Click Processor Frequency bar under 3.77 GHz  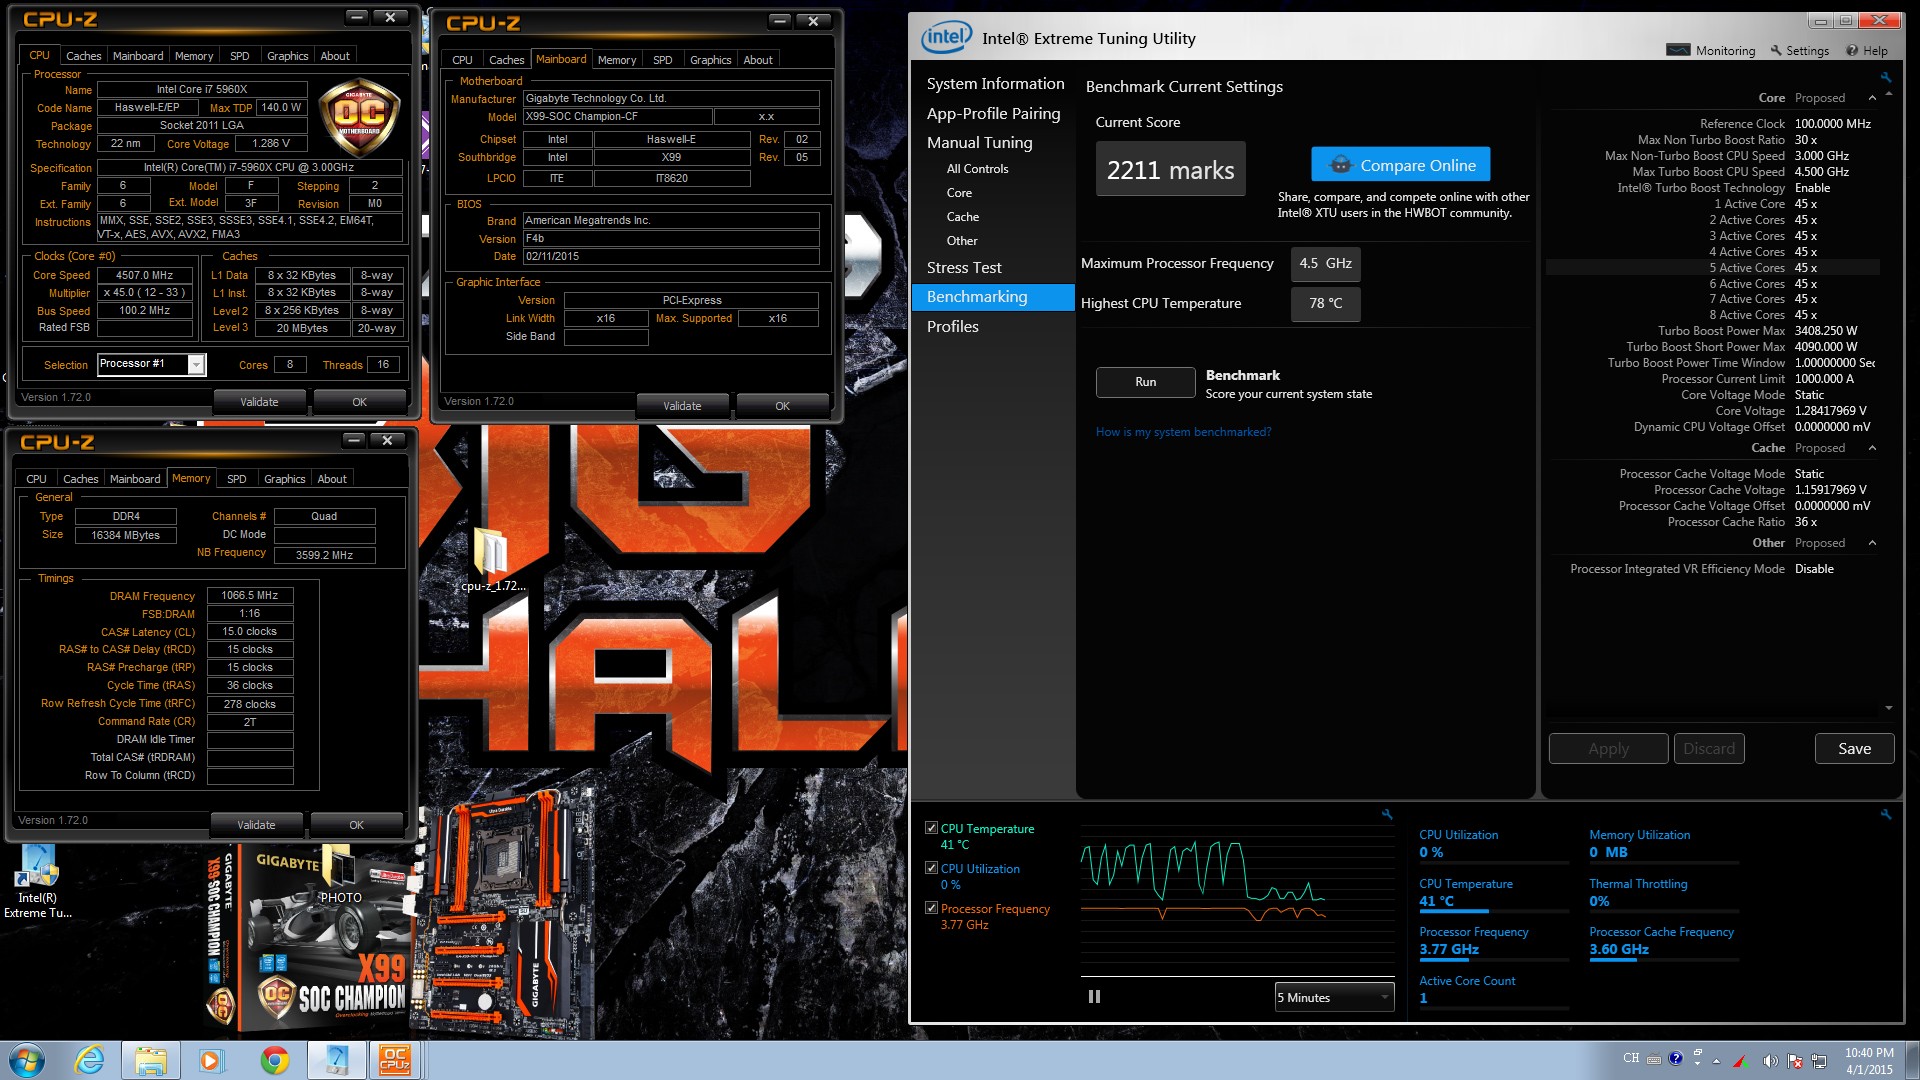coord(1494,960)
